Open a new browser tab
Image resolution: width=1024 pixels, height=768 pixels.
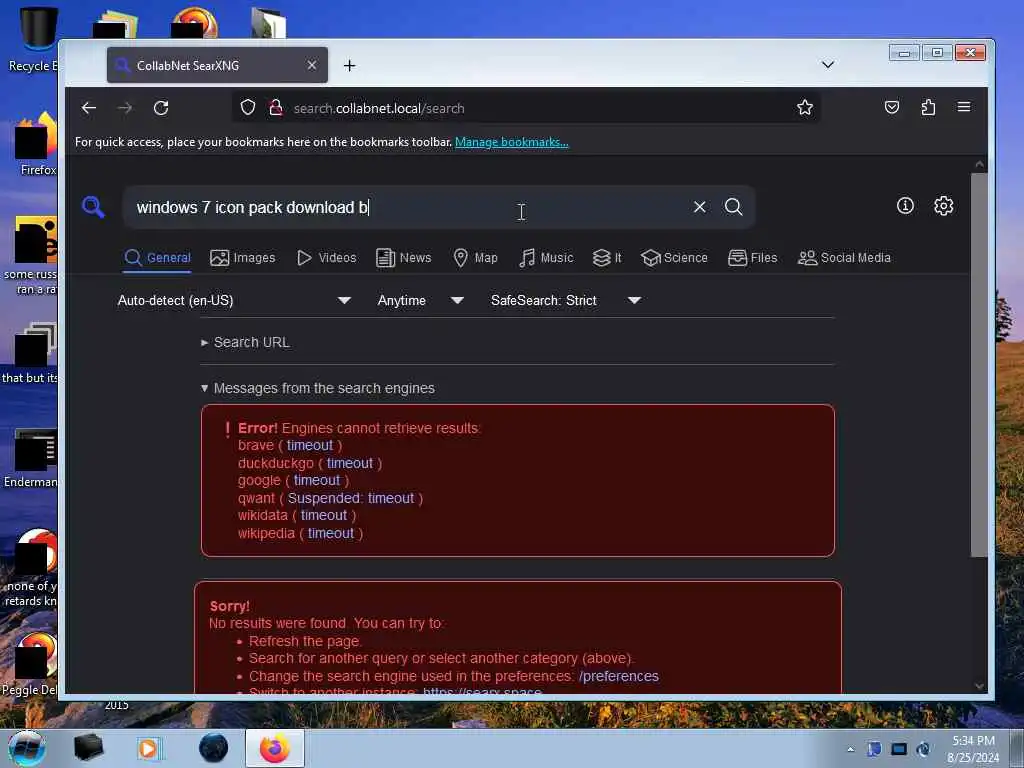(349, 65)
